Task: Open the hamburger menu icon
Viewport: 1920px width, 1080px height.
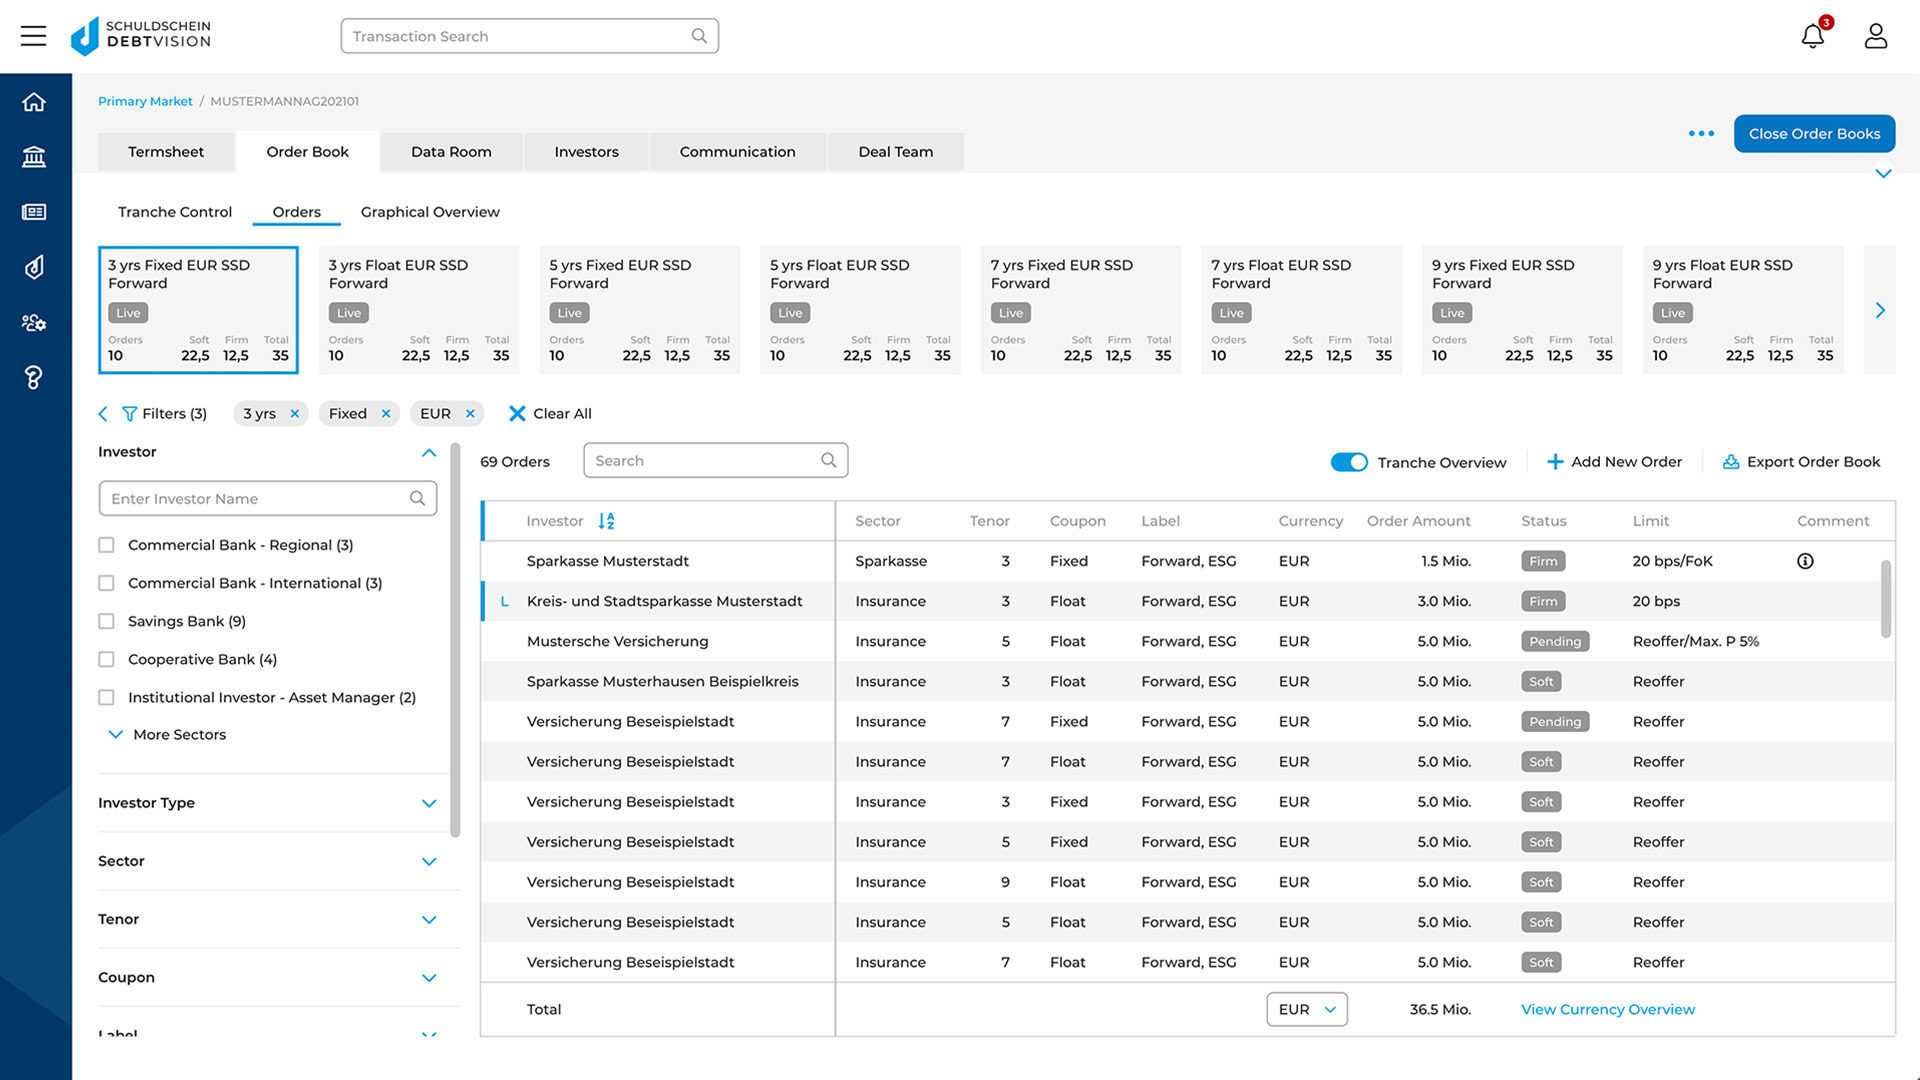Action: [x=33, y=37]
